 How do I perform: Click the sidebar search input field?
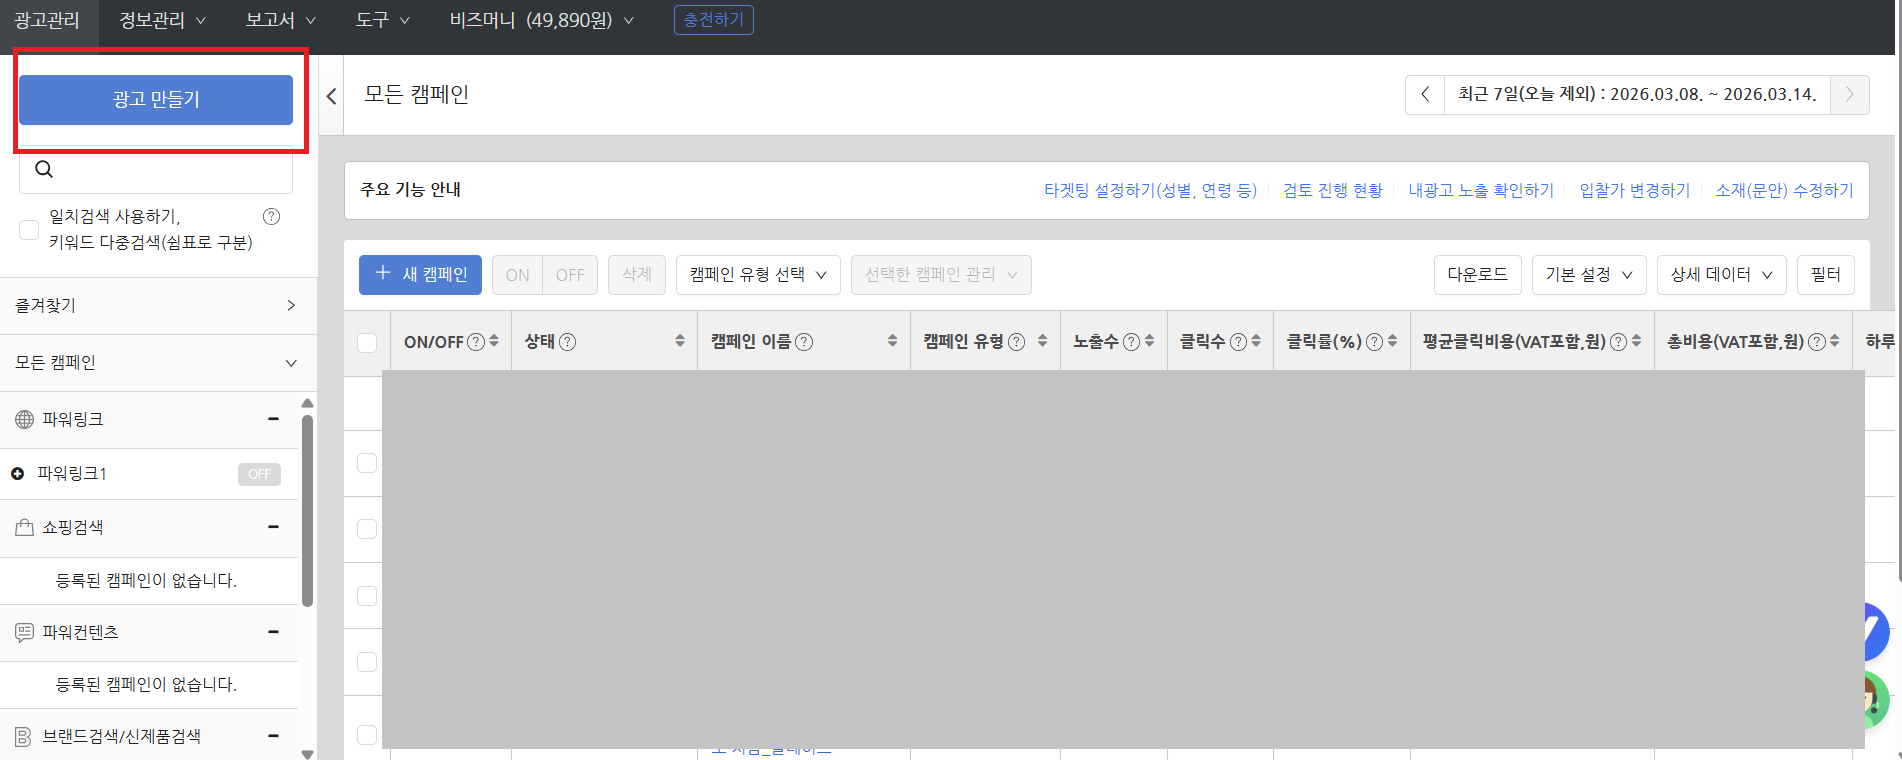pyautogui.click(x=170, y=170)
